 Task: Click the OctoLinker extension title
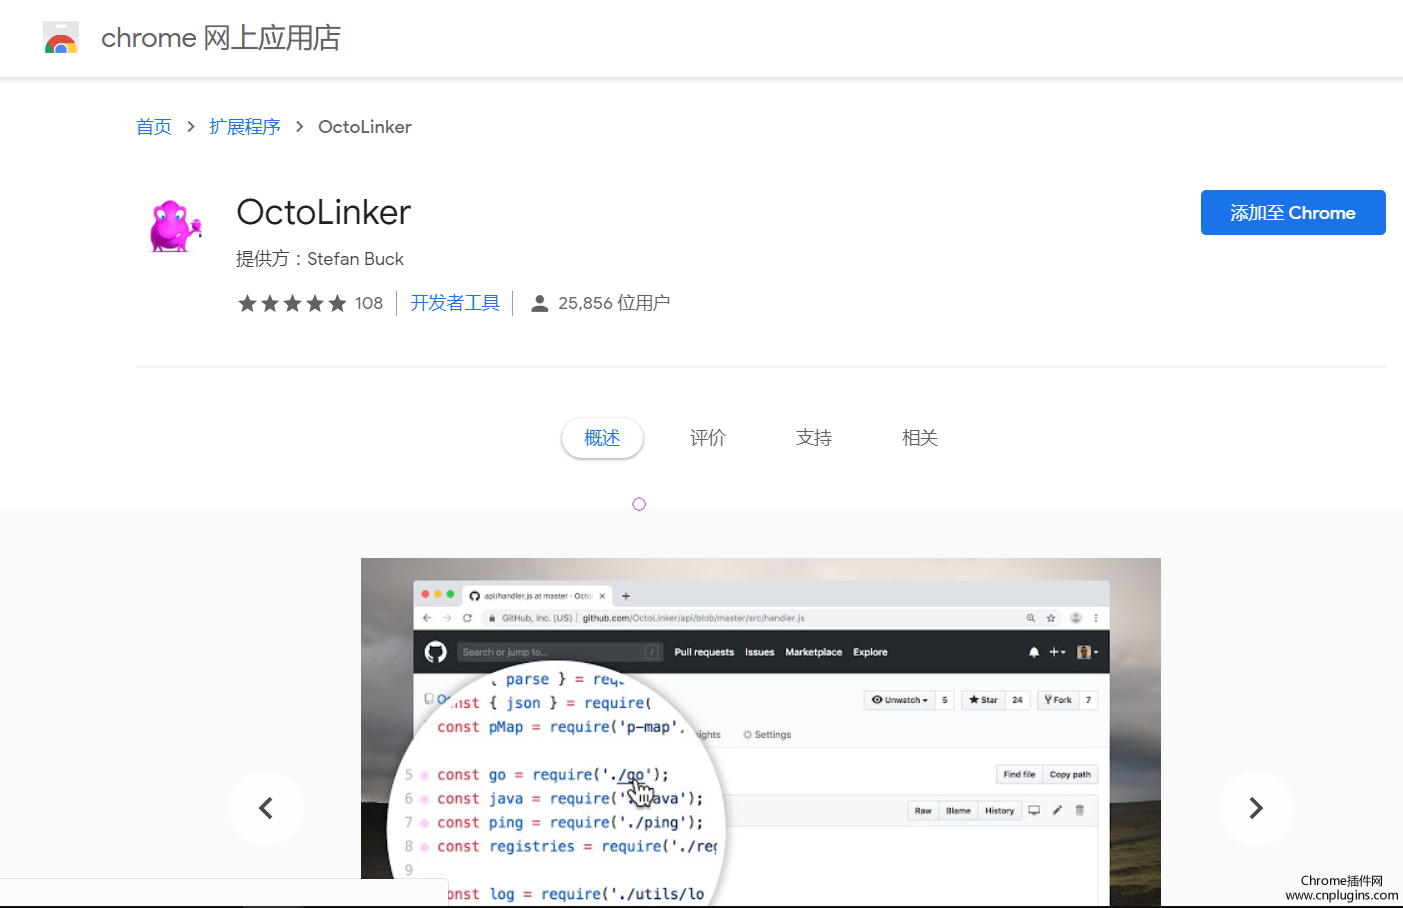[324, 212]
